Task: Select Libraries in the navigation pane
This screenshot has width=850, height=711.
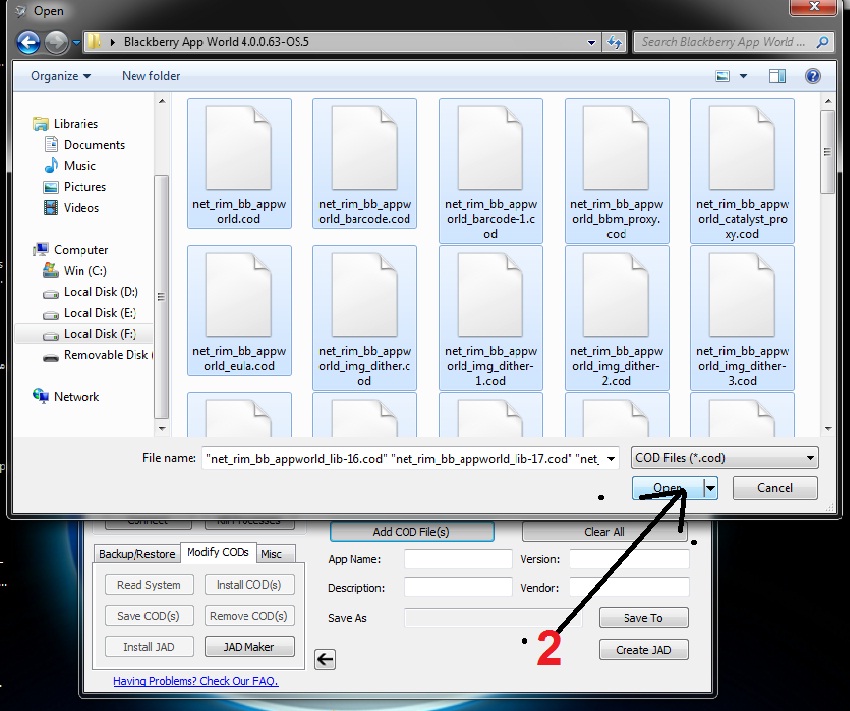Action: 66,124
